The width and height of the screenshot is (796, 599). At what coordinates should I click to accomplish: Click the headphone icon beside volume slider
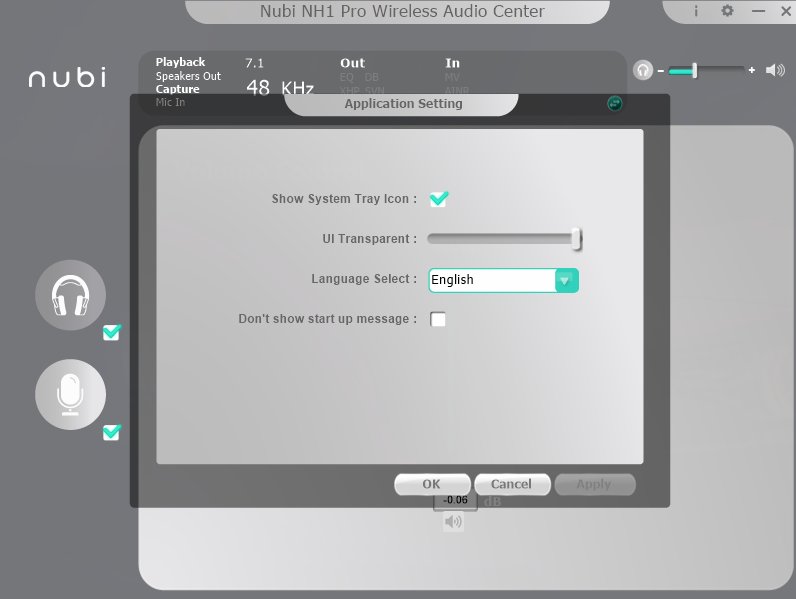click(x=643, y=70)
